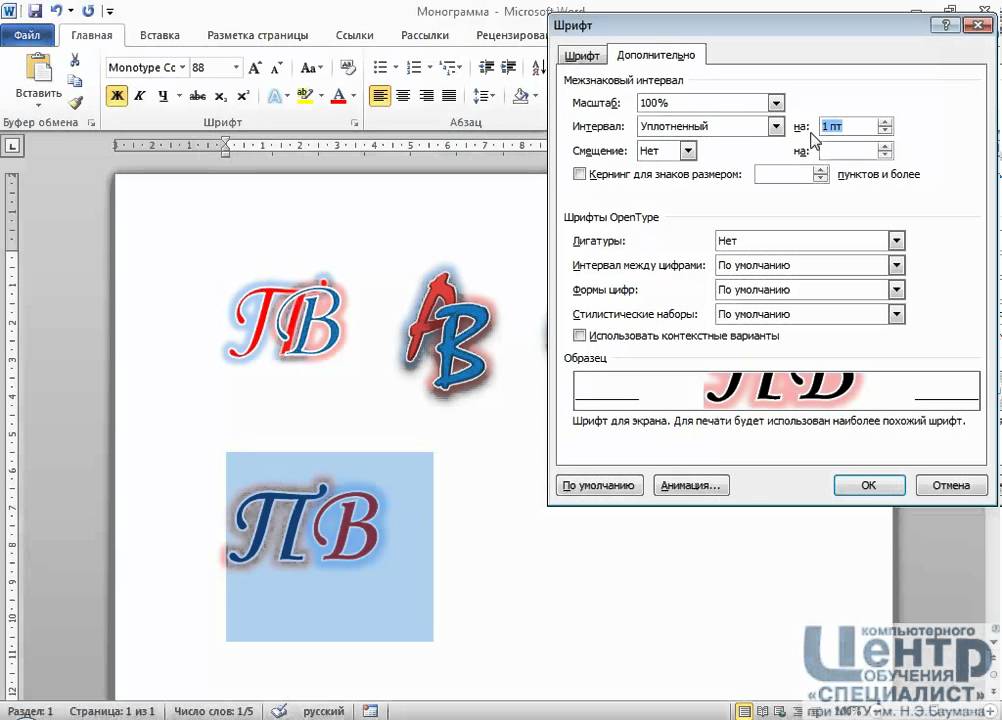The width and height of the screenshot is (1002, 720).
Task: Open Text Effects glowing A
Action: [275, 96]
